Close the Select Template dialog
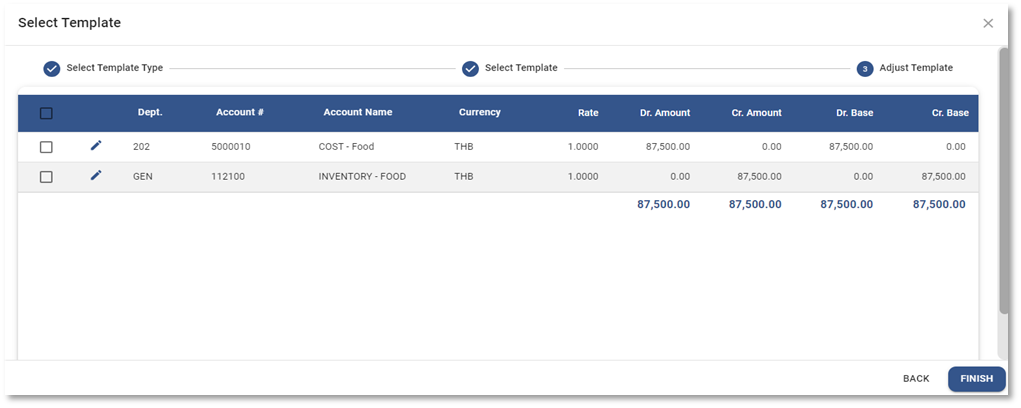The image size is (1021, 408). 988,23
